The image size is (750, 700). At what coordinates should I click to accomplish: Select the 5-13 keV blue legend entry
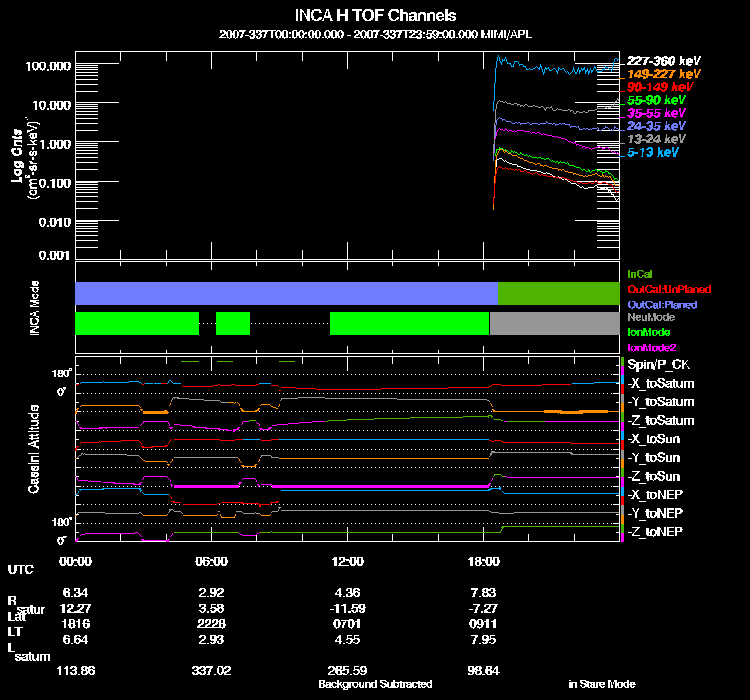point(652,152)
